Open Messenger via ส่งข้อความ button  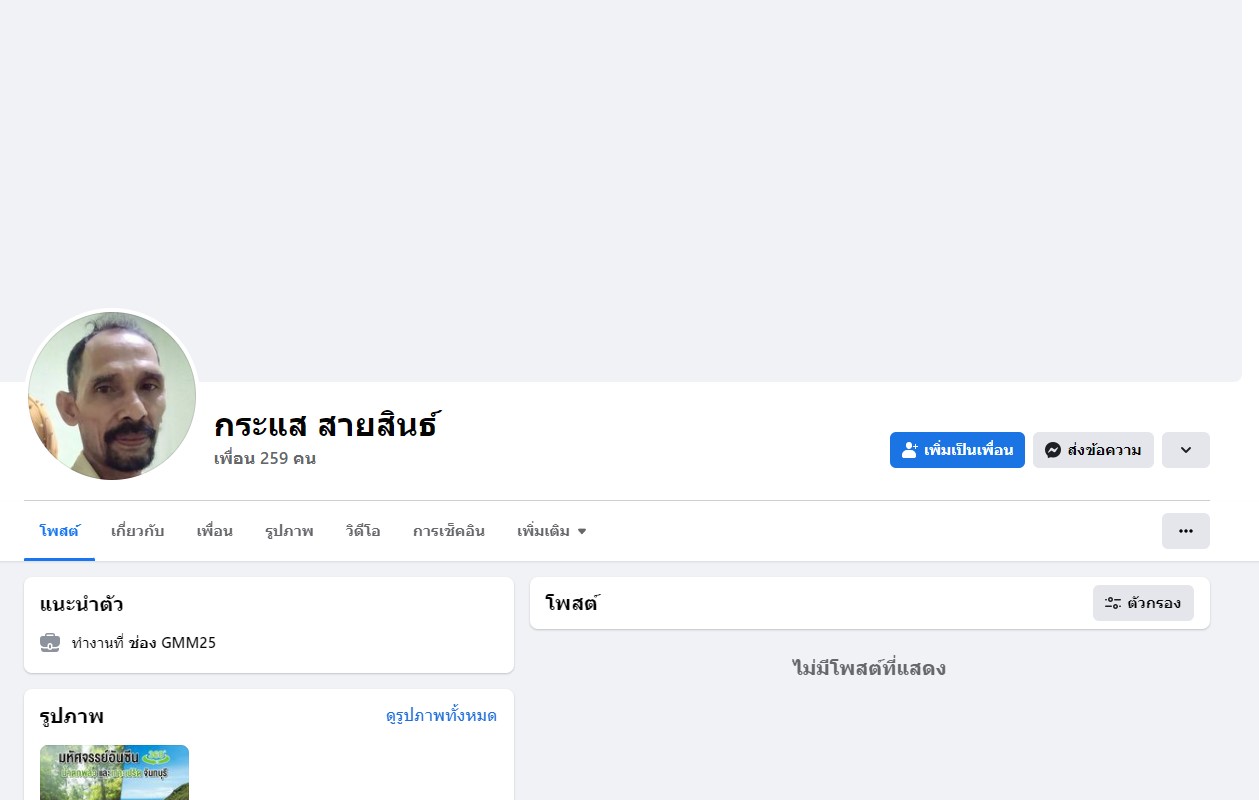pos(1093,450)
